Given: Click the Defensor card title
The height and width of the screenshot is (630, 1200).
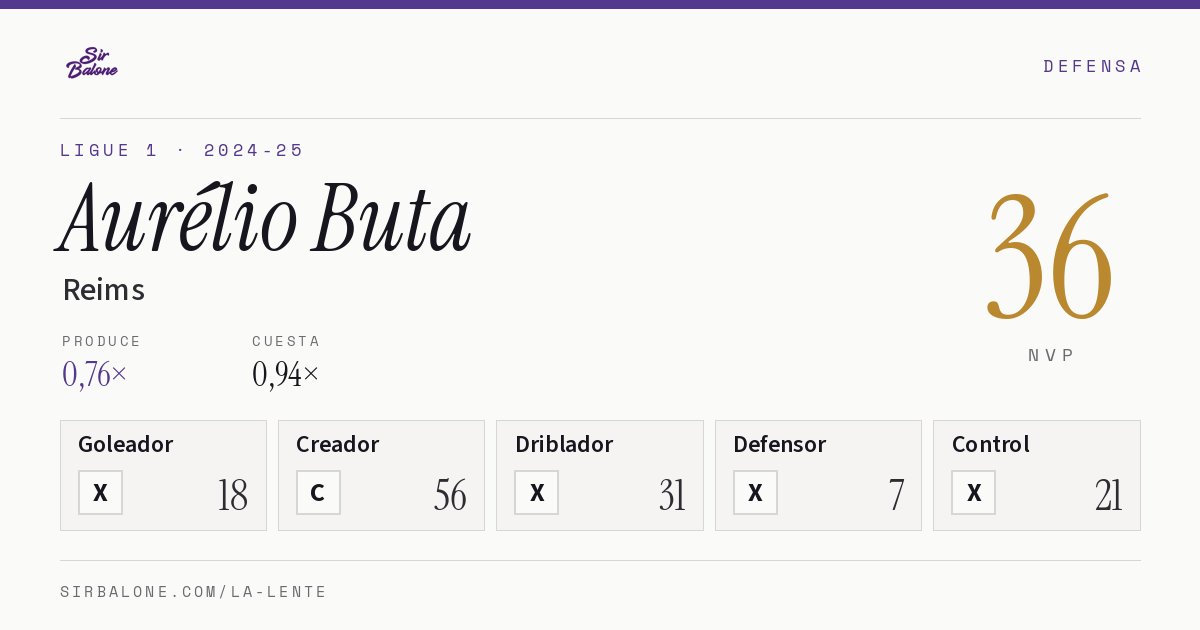Looking at the screenshot, I should (779, 444).
